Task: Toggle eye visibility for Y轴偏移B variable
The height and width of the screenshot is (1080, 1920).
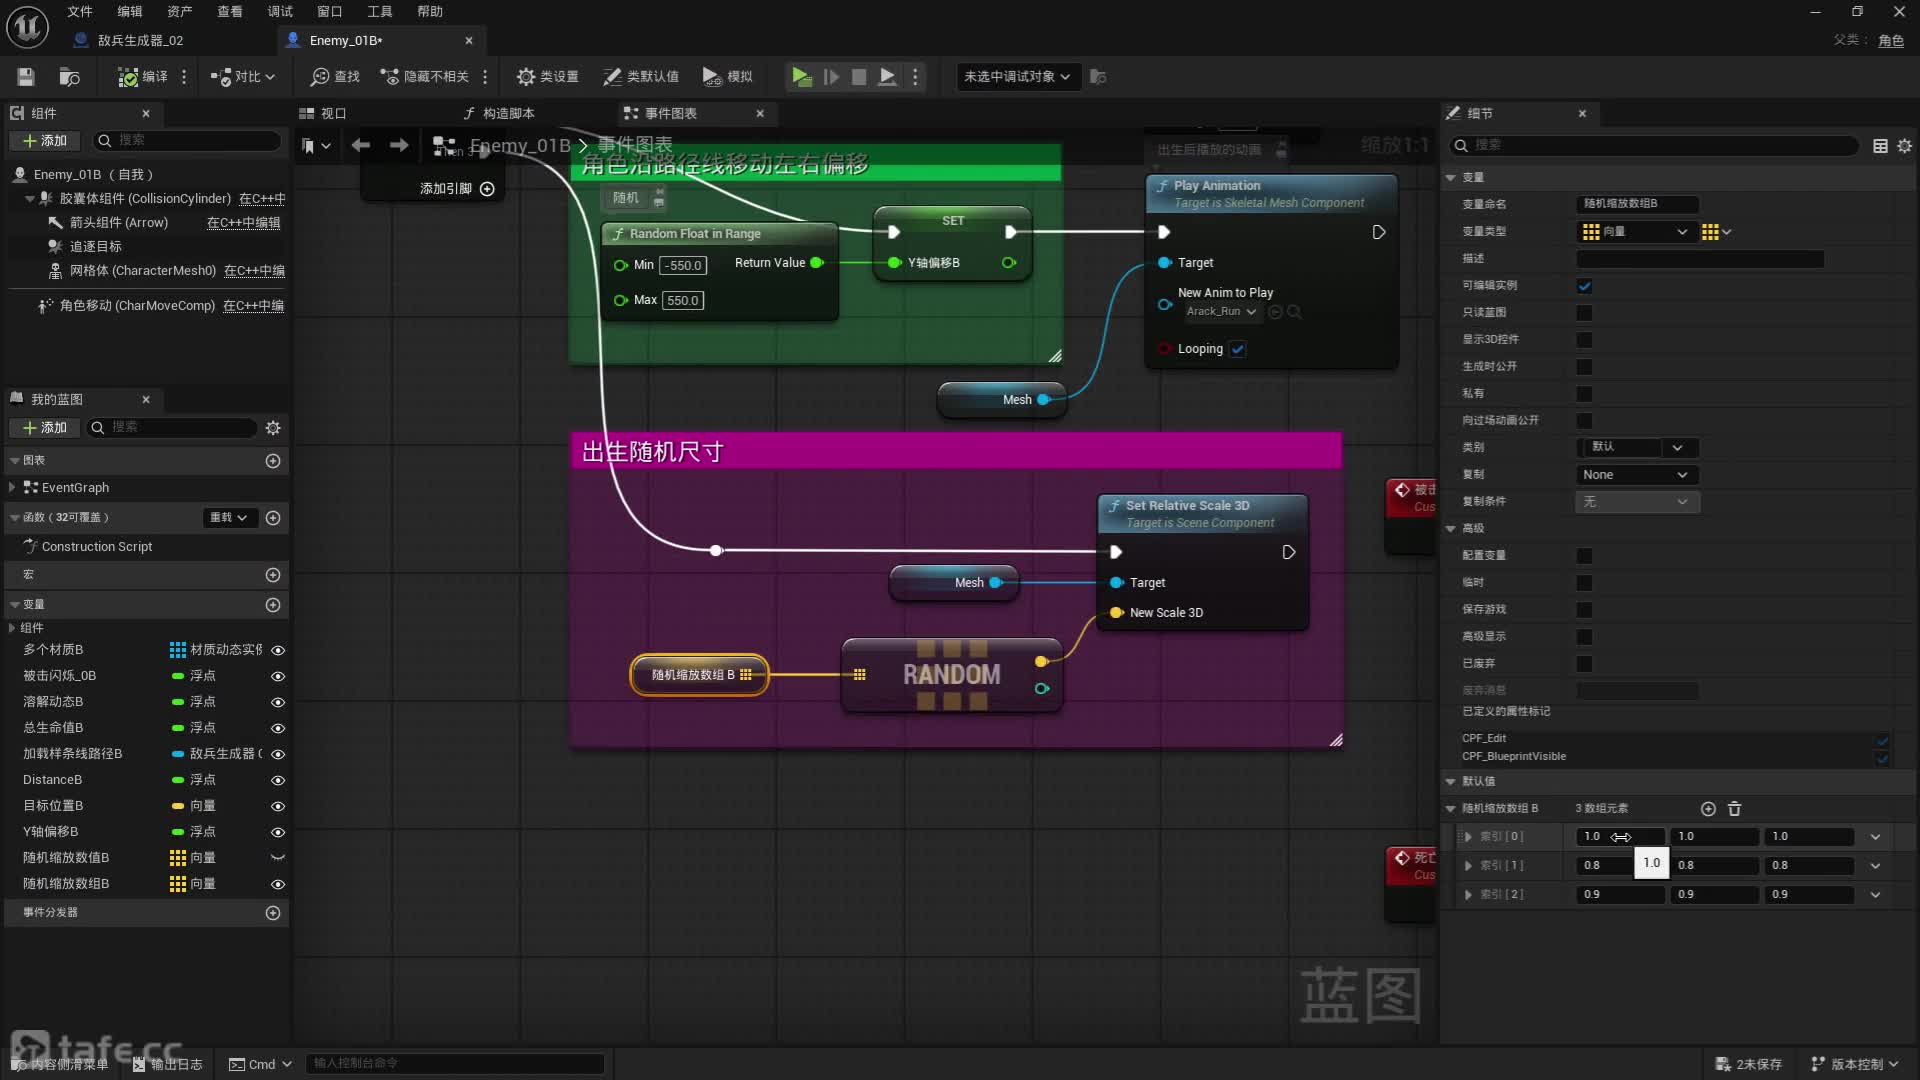Action: click(x=278, y=832)
